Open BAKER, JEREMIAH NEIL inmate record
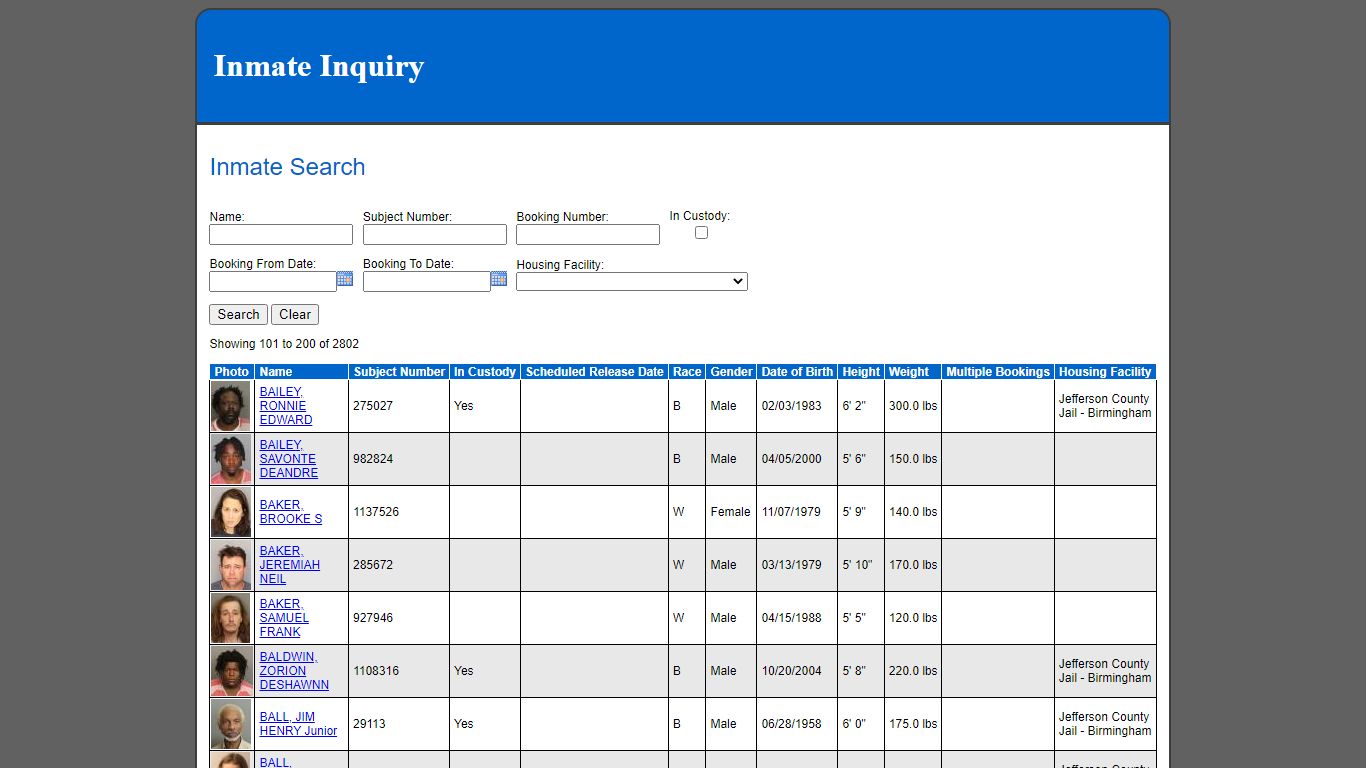Screen dimensions: 1366x768 (x=290, y=565)
